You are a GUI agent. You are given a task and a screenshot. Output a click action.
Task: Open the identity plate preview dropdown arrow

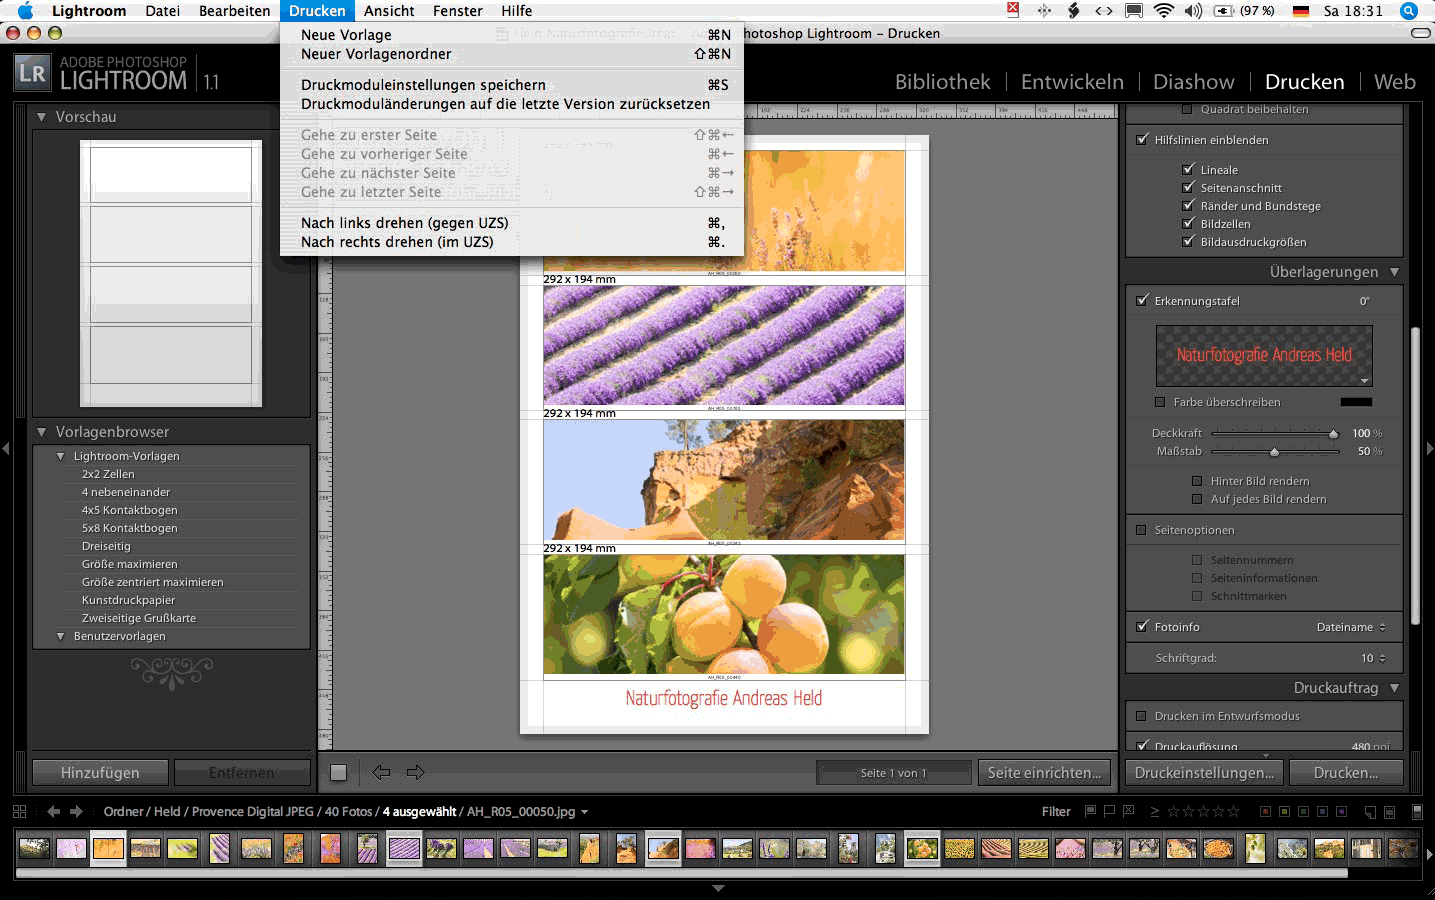point(1364,380)
